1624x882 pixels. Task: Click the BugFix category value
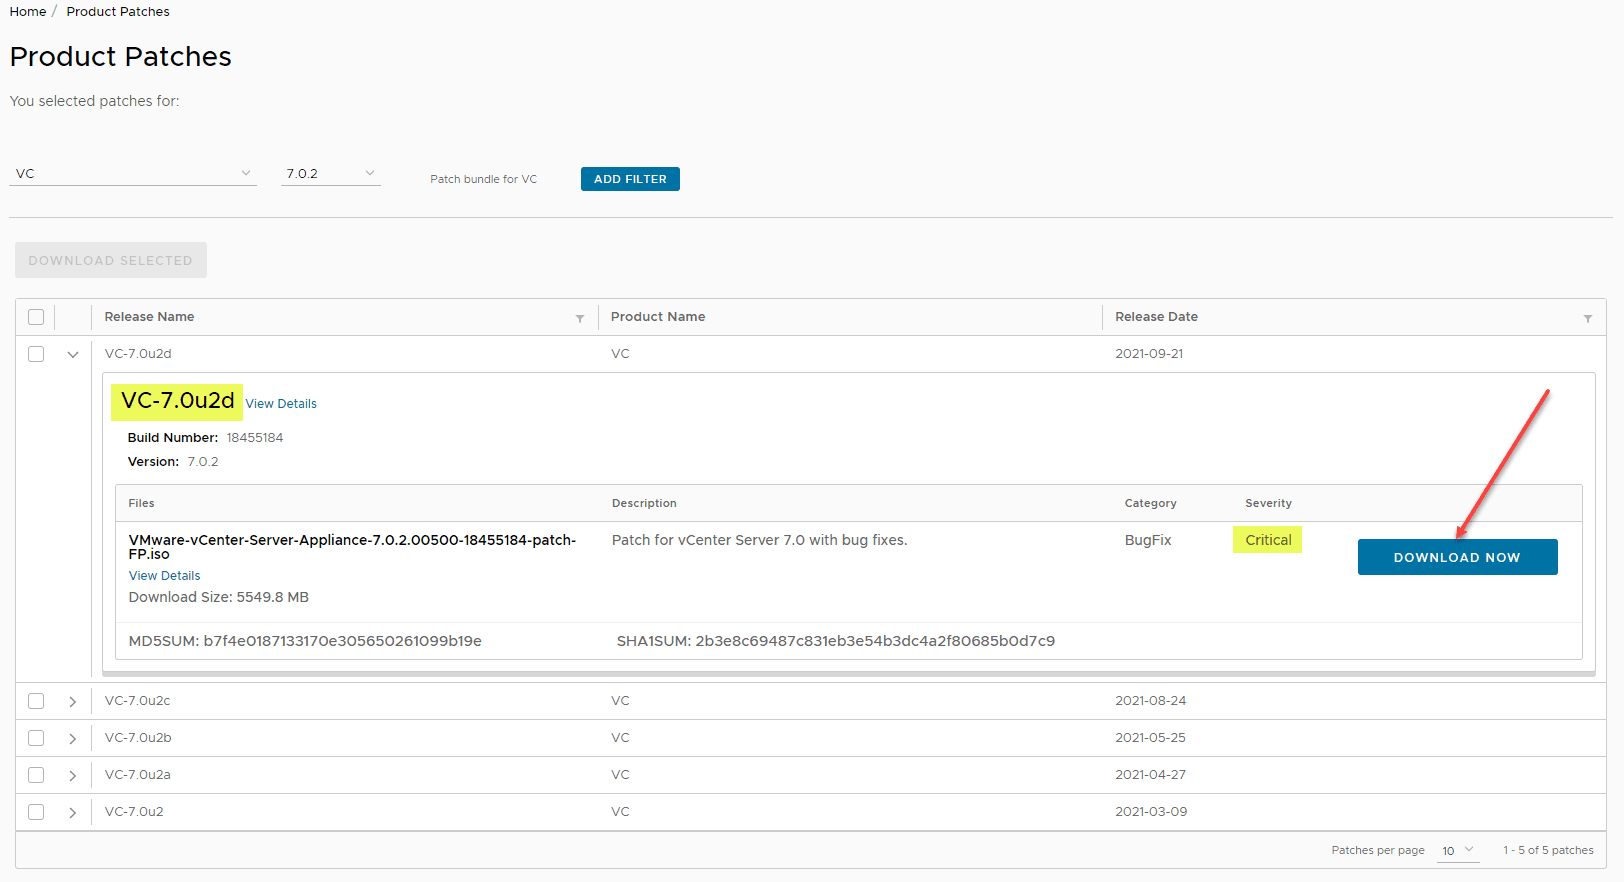[1148, 540]
